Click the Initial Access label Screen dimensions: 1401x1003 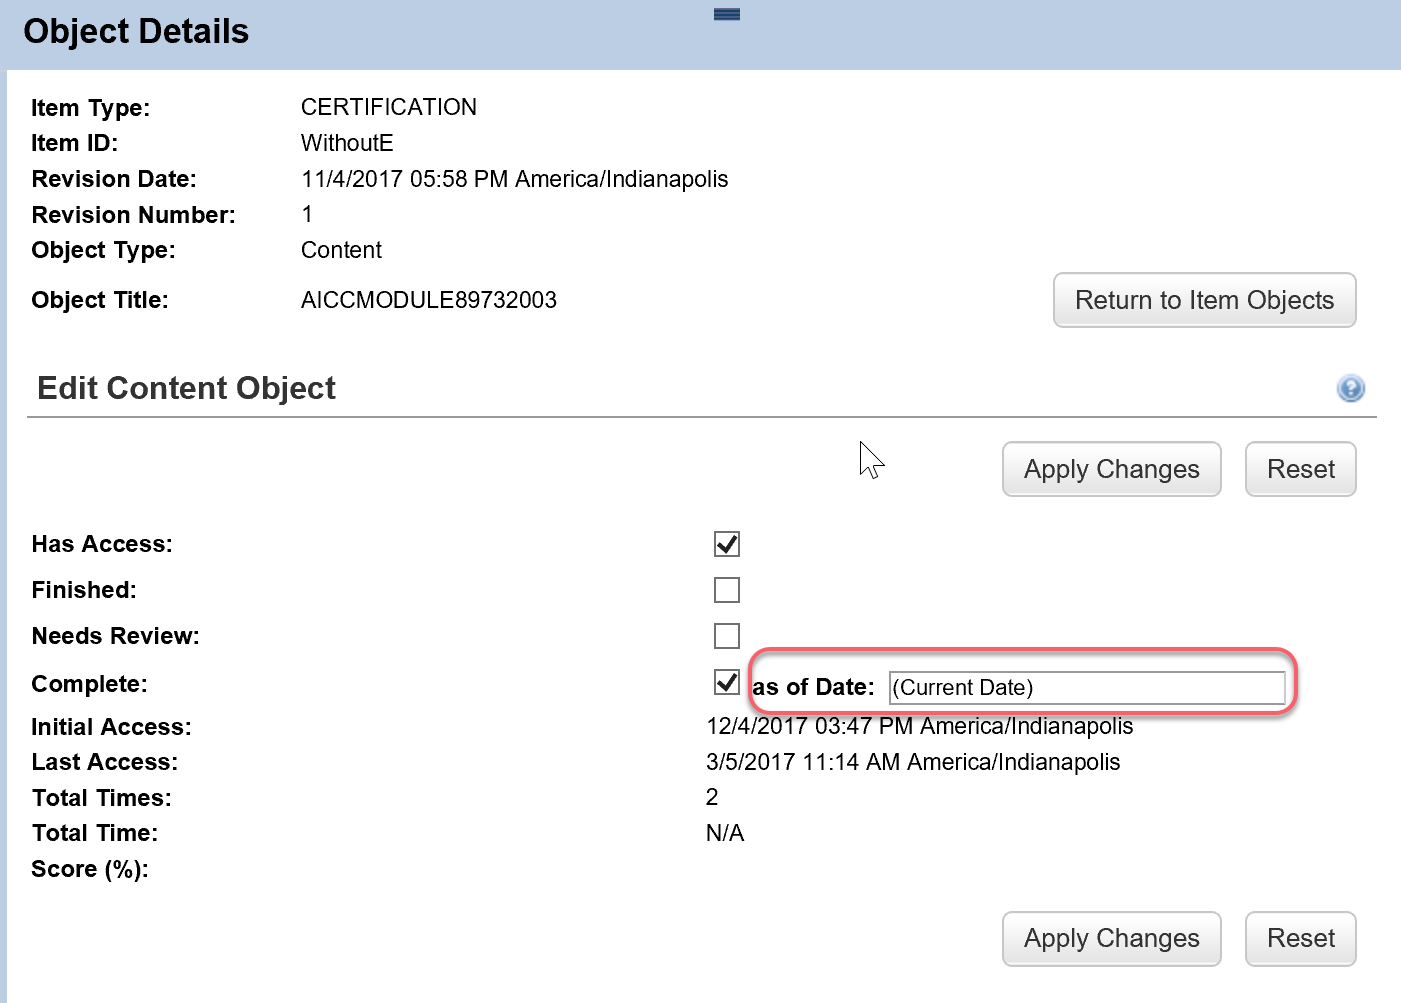[111, 727]
